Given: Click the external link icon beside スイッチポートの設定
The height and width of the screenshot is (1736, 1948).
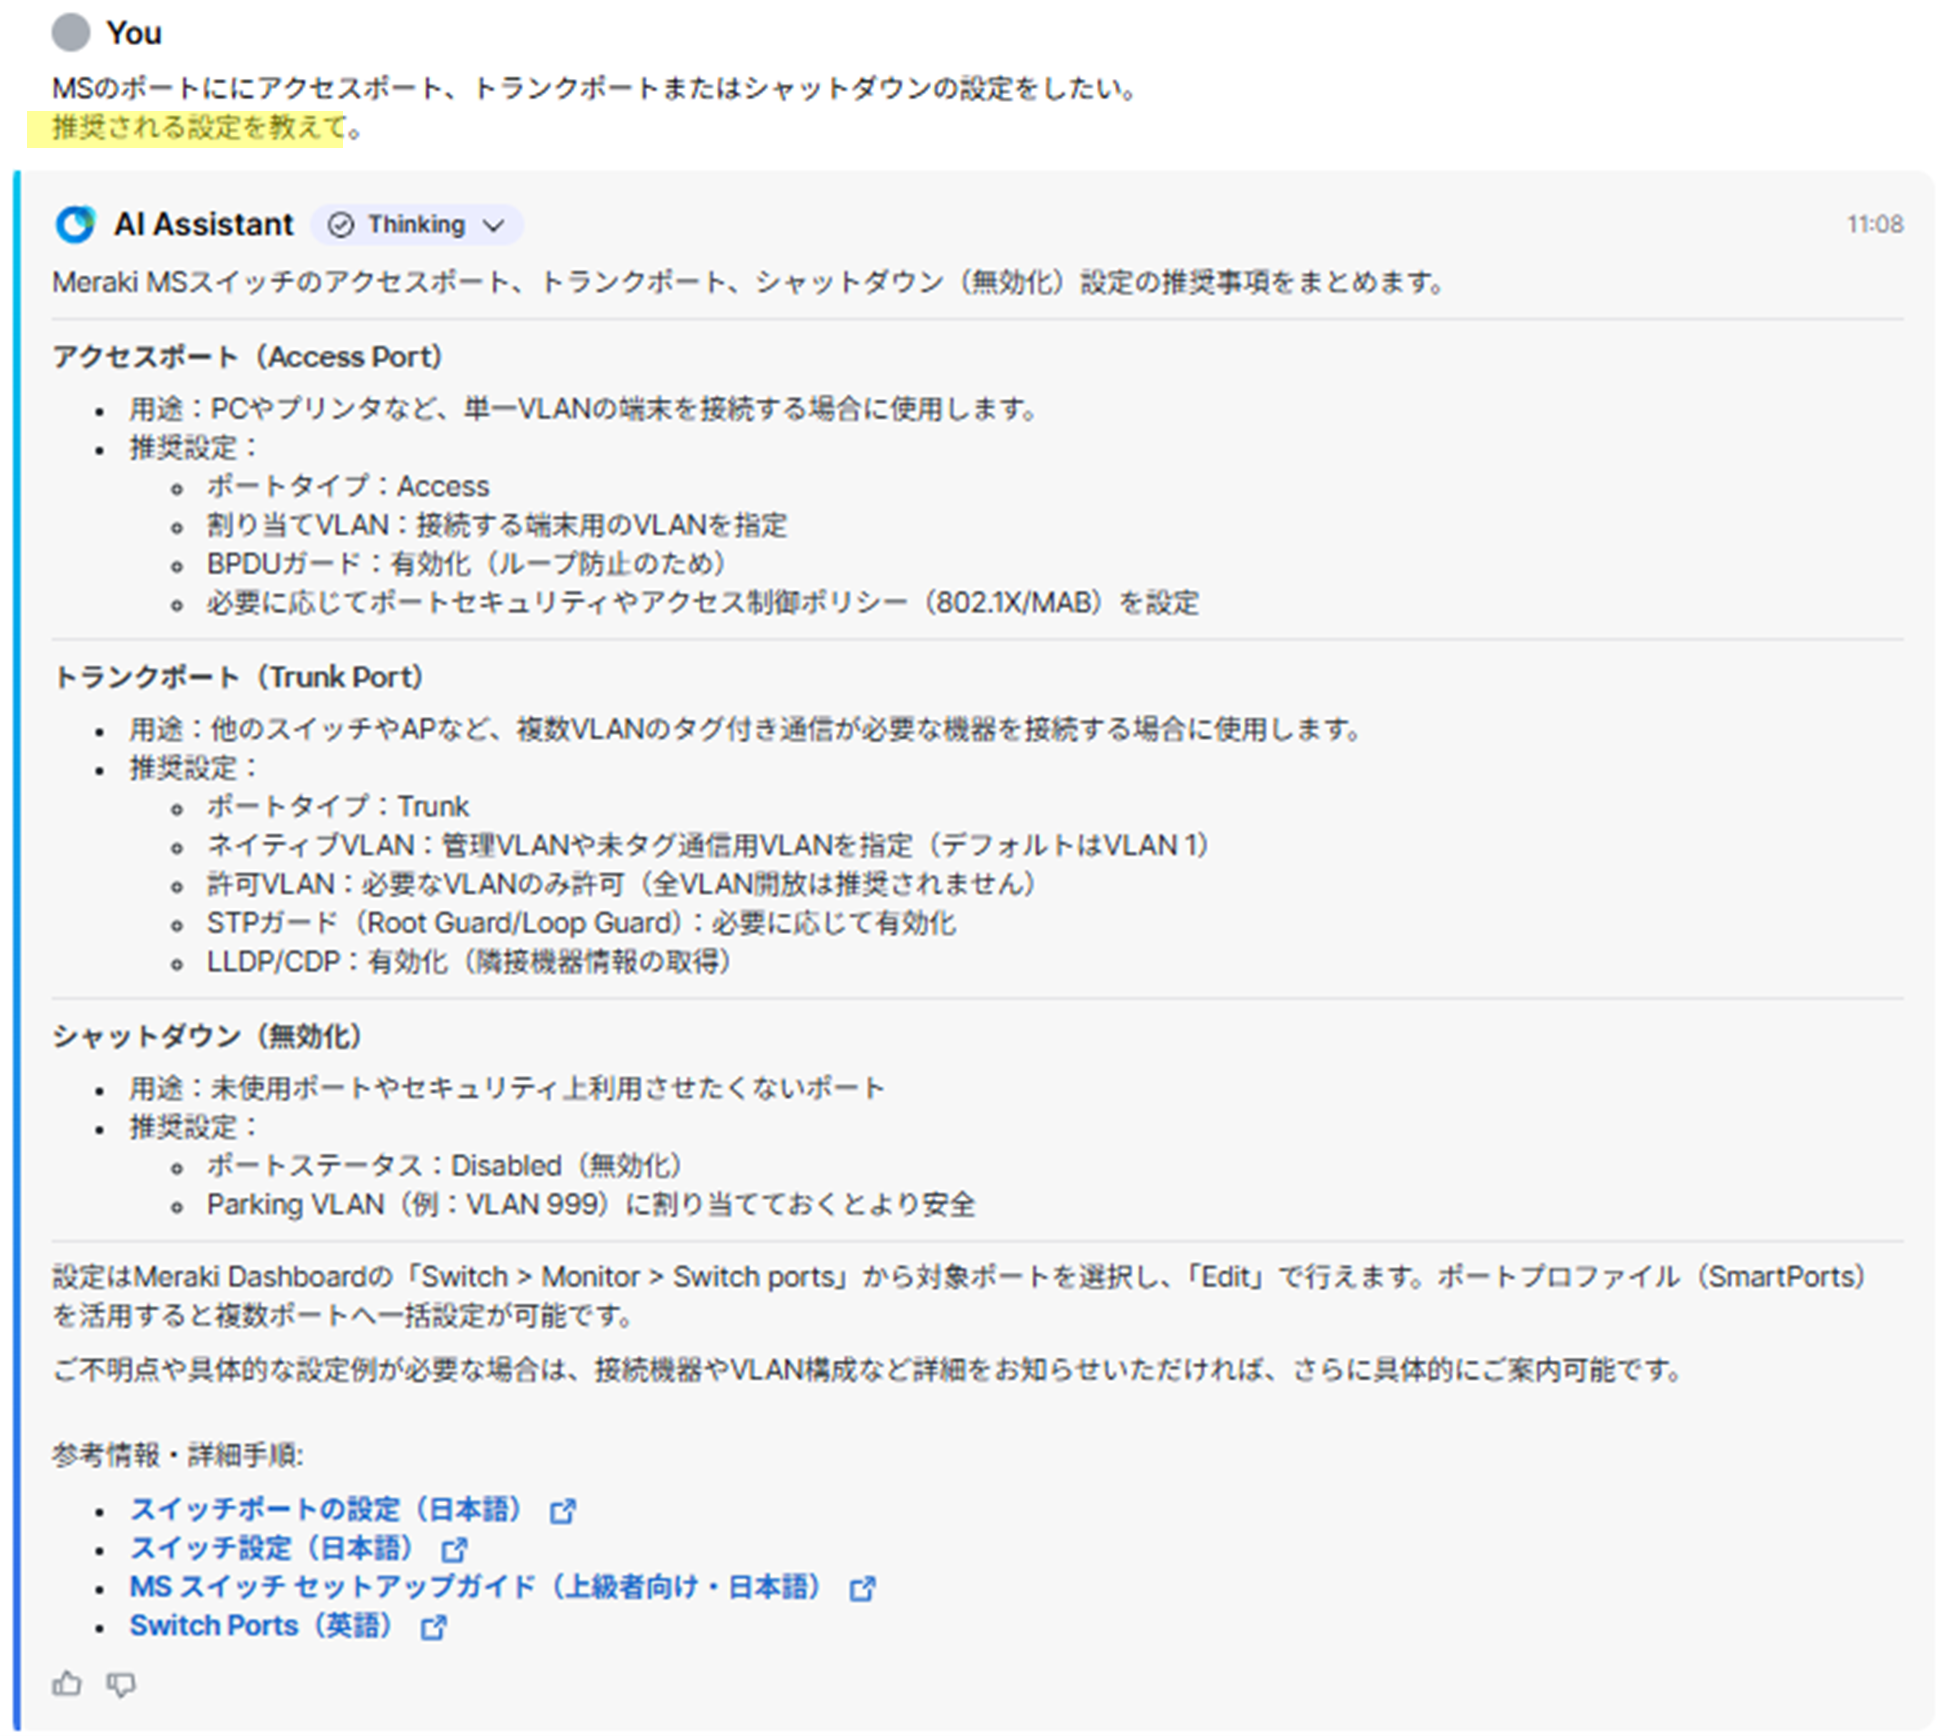Looking at the screenshot, I should (563, 1510).
